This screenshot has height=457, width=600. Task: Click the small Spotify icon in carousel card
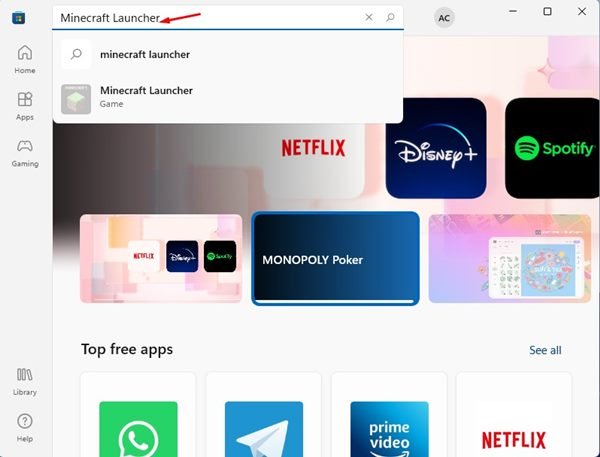pyautogui.click(x=220, y=256)
